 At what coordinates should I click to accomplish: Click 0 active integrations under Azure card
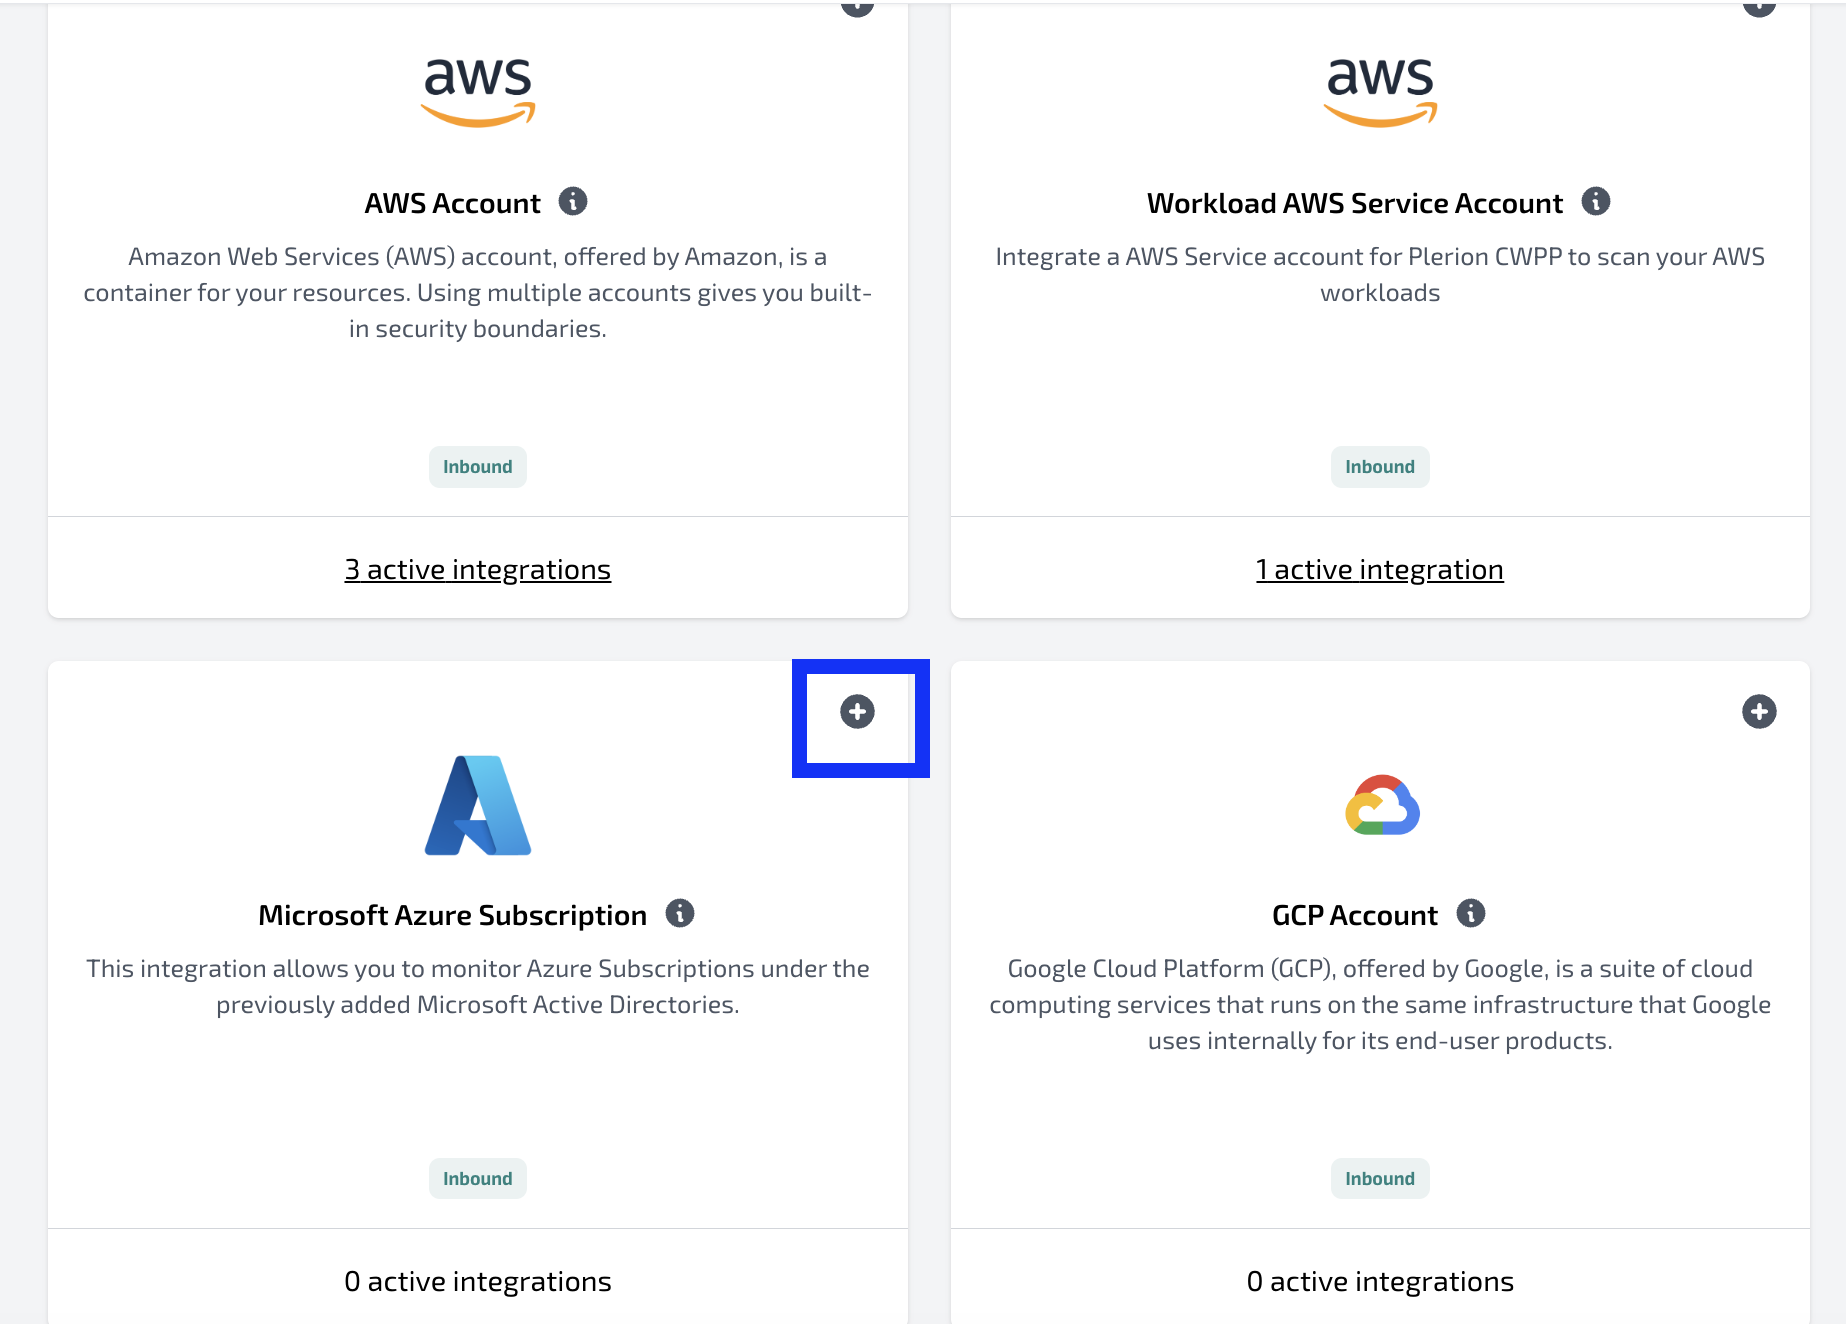(x=478, y=1281)
